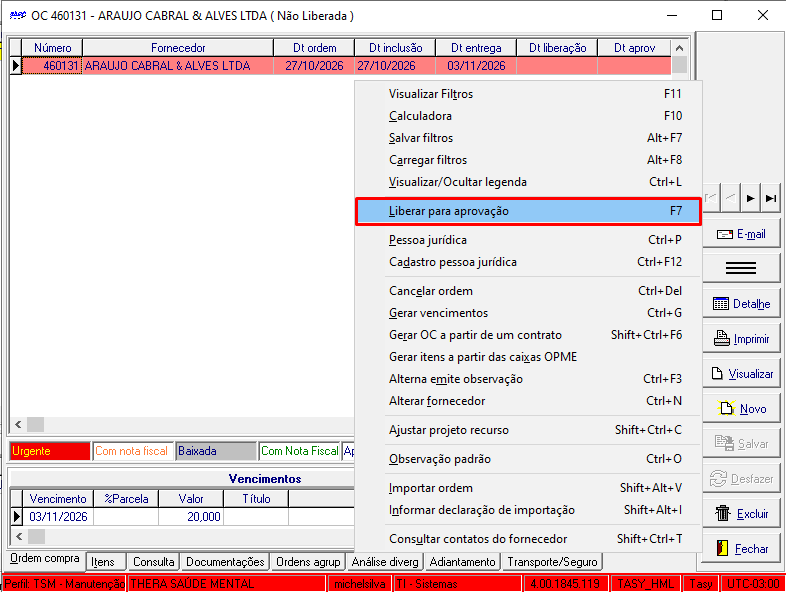786x592 pixels.
Task: Click the Dt aprov column header
Action: (x=634, y=48)
